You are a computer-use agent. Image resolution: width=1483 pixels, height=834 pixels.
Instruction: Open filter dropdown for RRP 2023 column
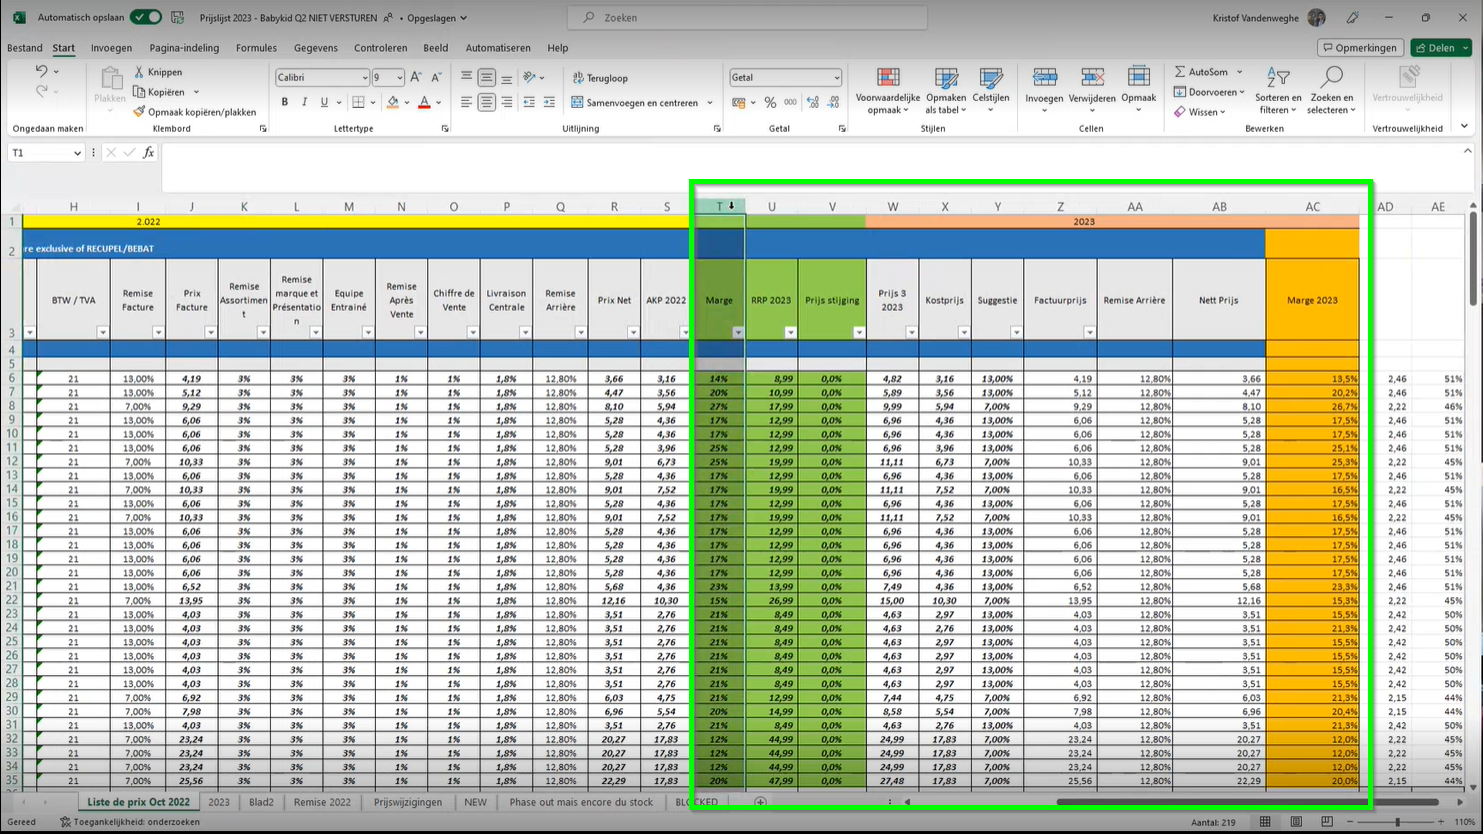(790, 332)
